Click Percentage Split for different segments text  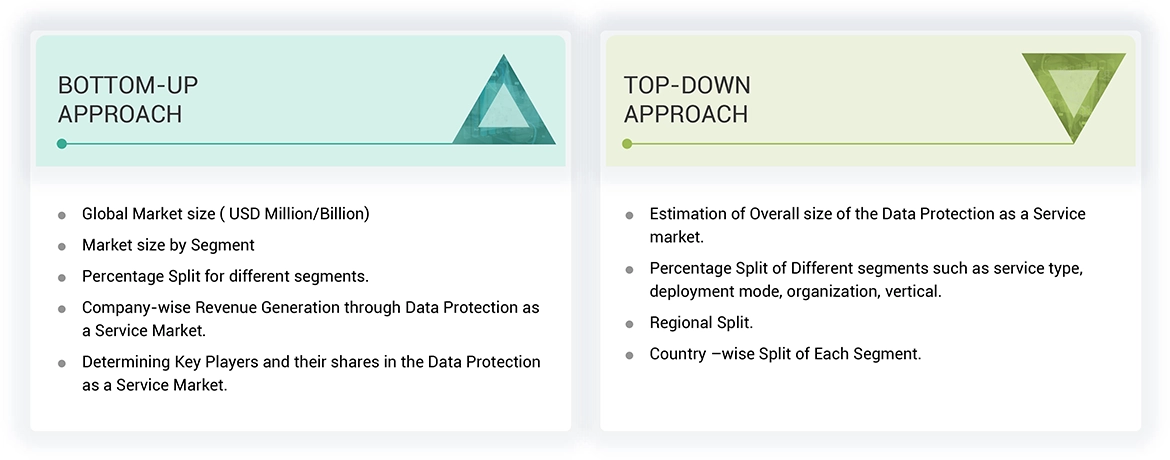[x=226, y=276]
